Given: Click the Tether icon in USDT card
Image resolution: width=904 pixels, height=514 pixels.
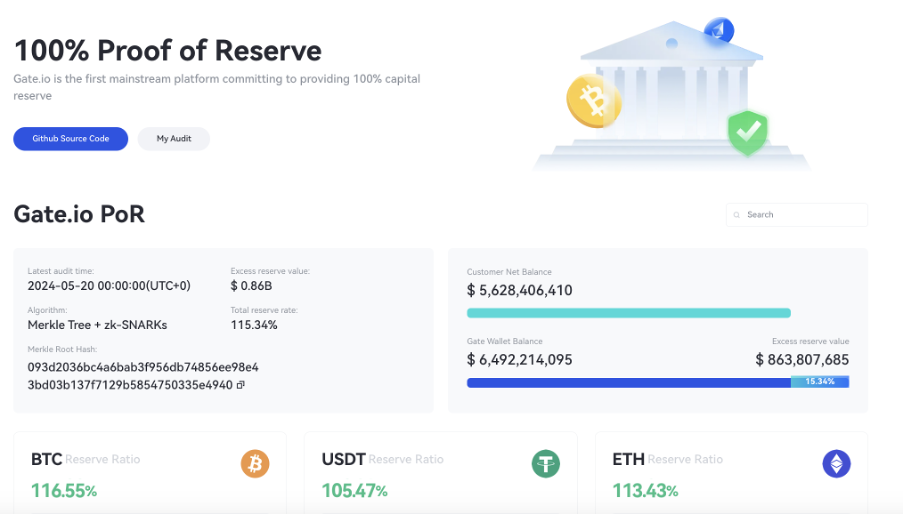Looking at the screenshot, I should (x=546, y=464).
